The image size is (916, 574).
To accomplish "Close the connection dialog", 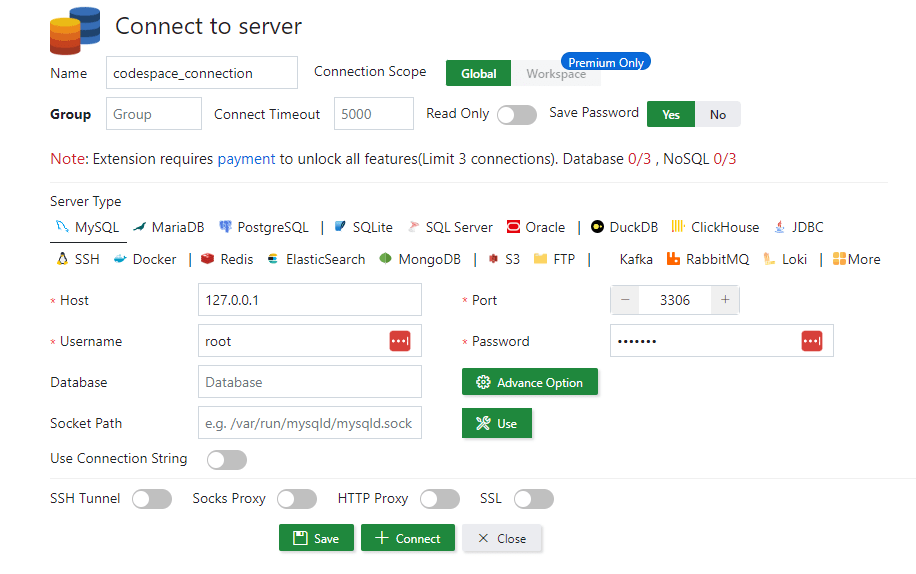I will pyautogui.click(x=502, y=538).
